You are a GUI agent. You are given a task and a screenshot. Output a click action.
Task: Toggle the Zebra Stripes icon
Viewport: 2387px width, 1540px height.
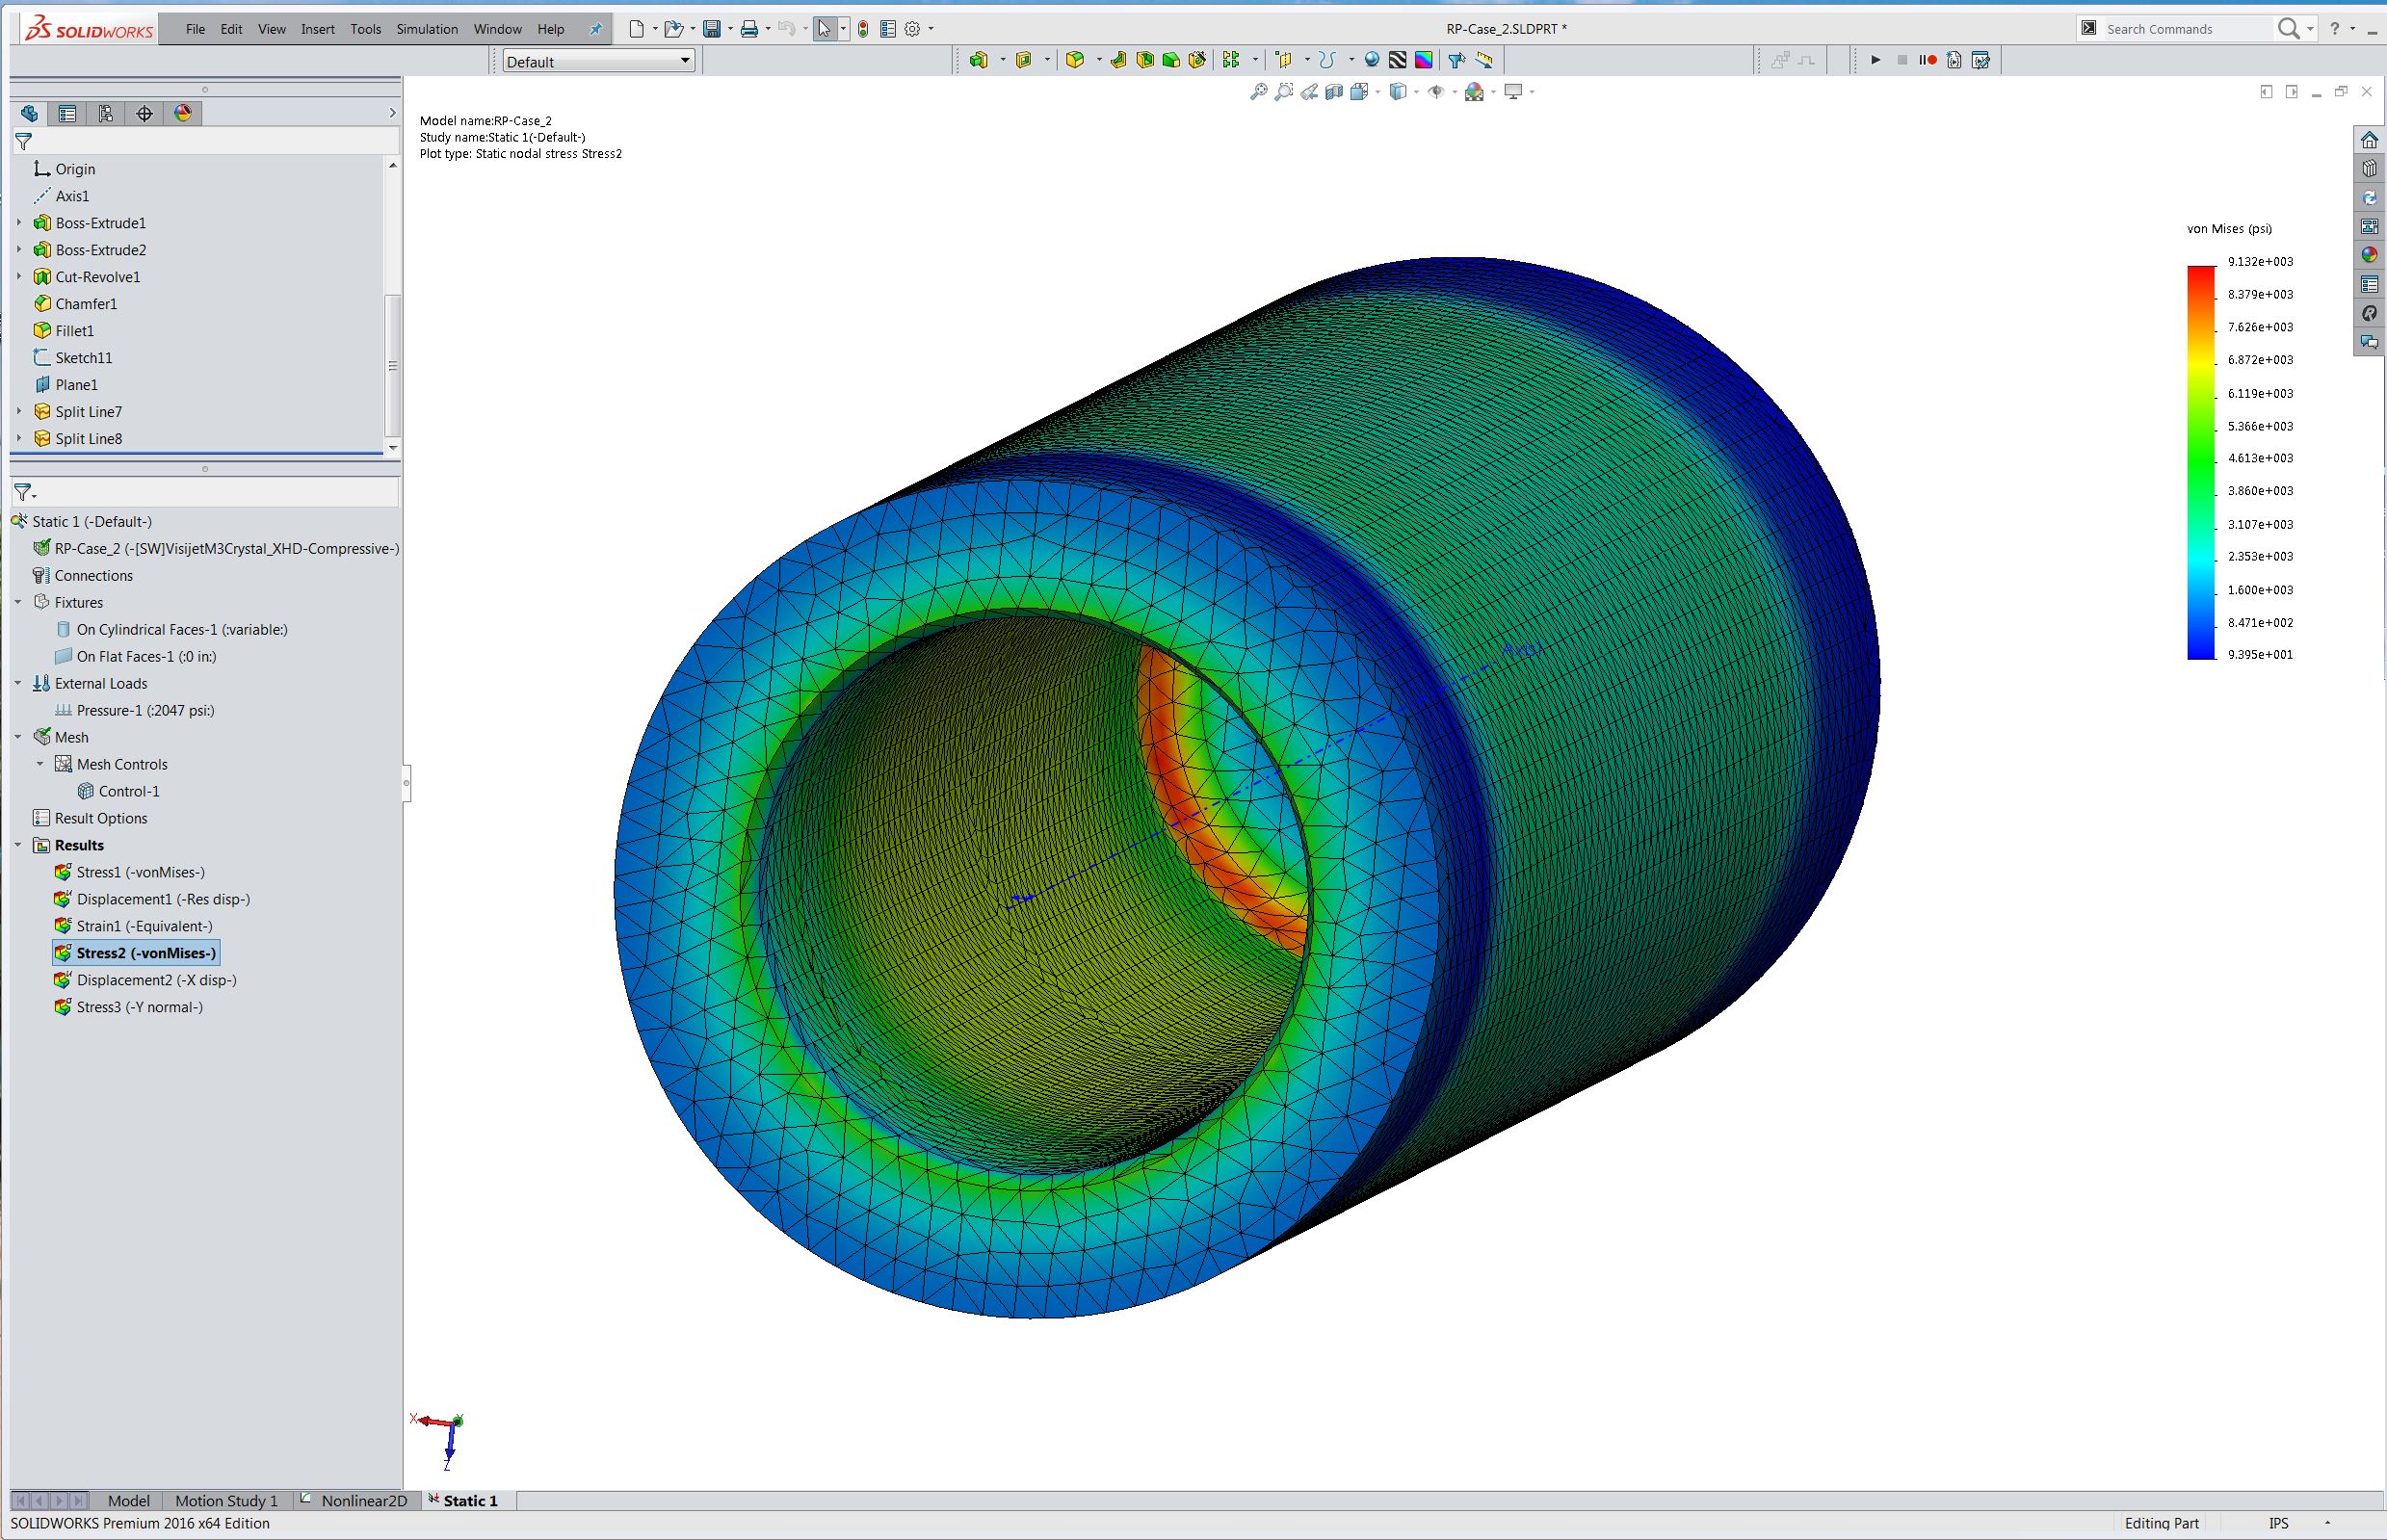[x=1398, y=60]
